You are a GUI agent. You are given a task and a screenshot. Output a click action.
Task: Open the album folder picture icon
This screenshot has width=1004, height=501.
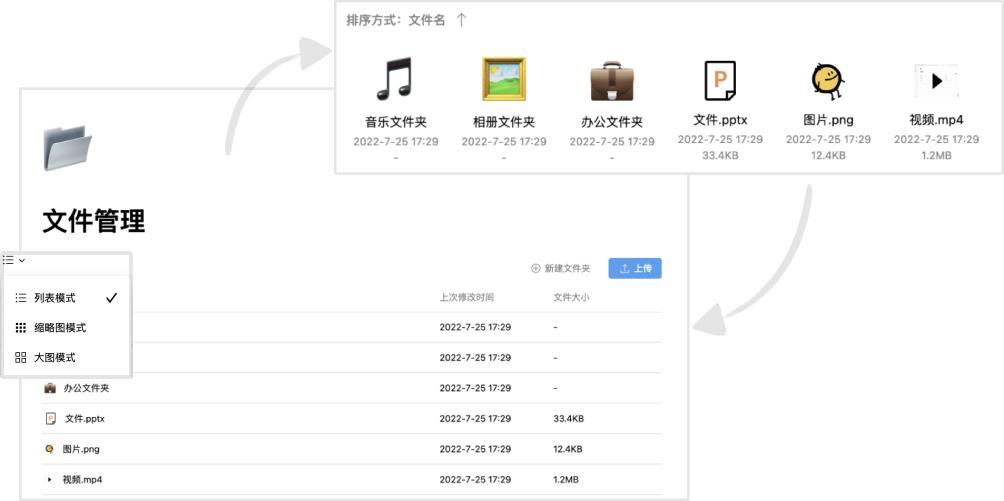[504, 79]
